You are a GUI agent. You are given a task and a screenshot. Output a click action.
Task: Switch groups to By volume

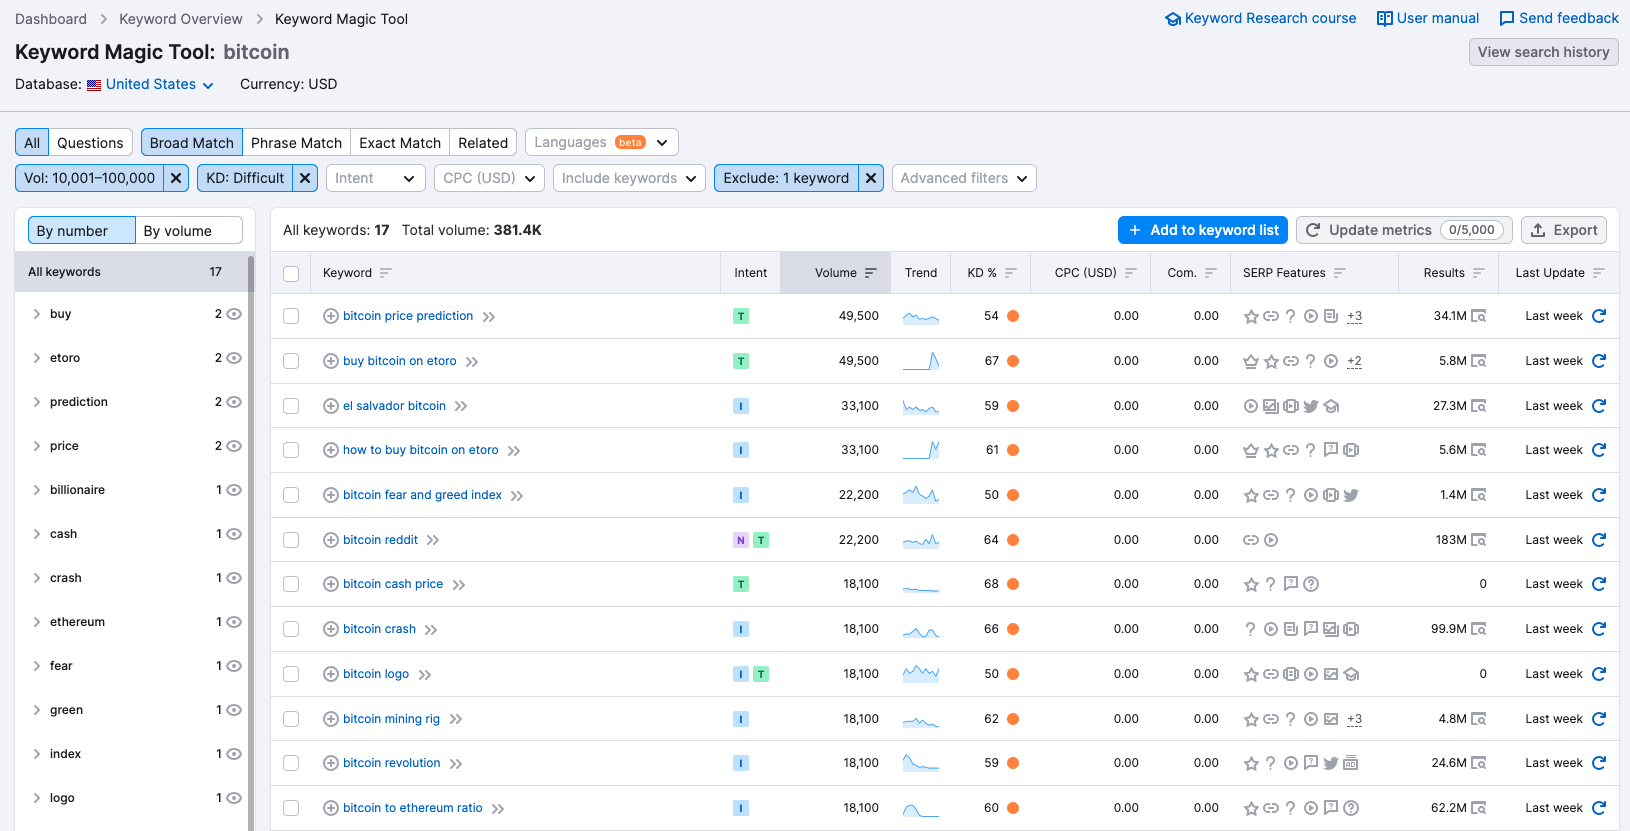[x=189, y=231]
